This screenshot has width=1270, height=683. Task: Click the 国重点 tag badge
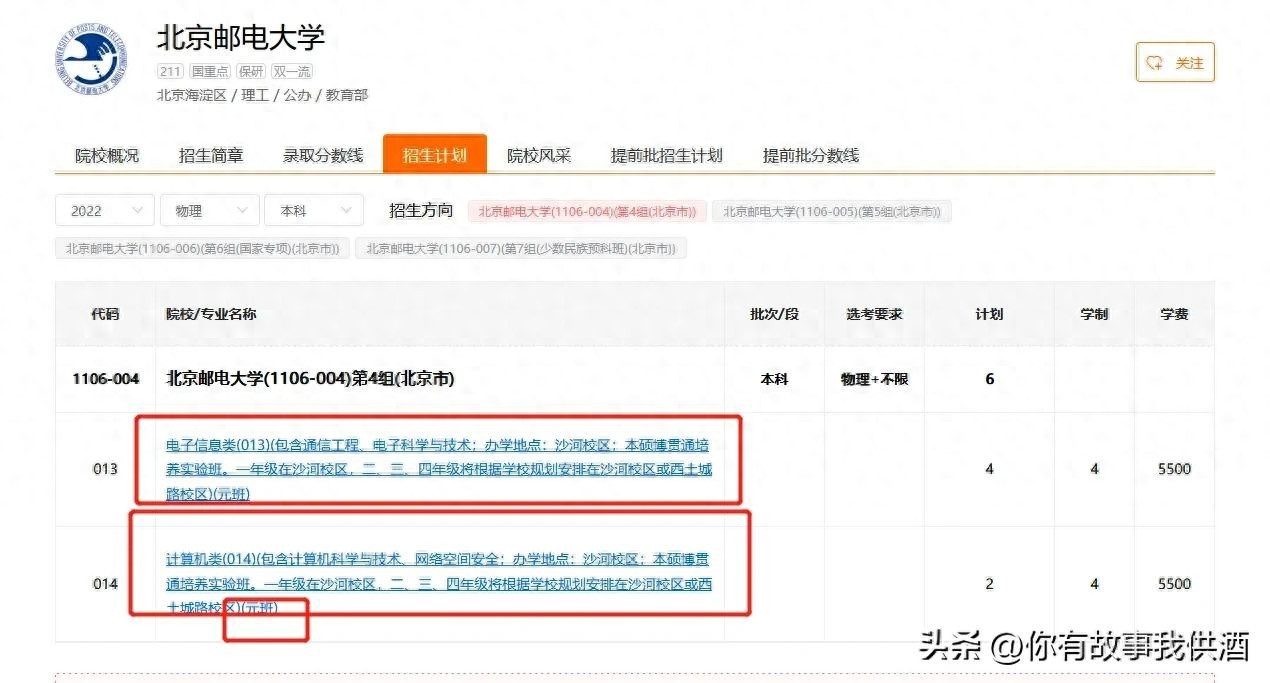click(x=210, y=71)
